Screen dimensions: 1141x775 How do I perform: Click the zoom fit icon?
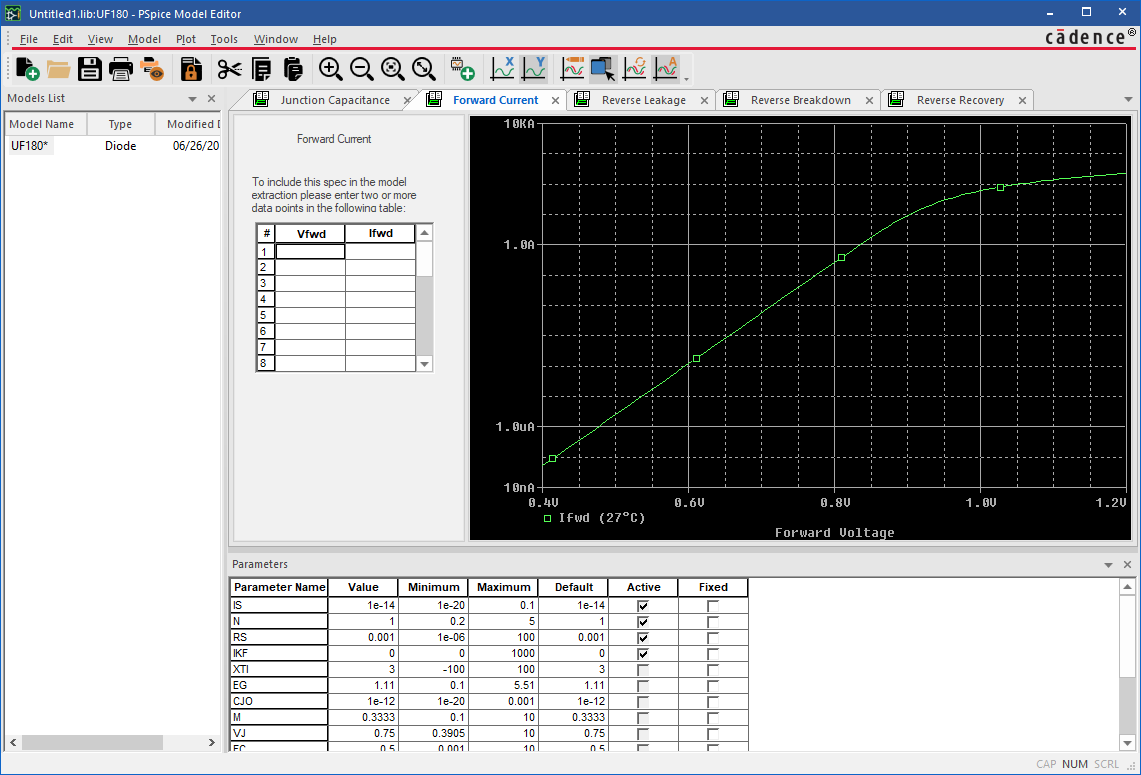424,69
